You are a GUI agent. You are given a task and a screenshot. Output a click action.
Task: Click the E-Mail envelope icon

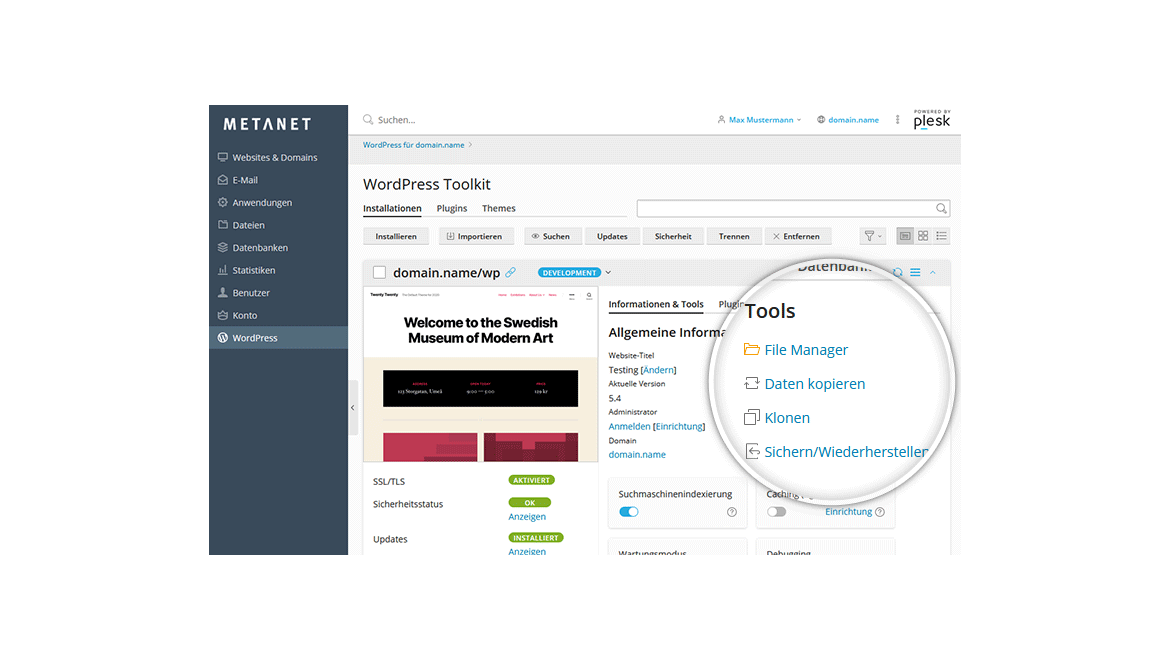[x=222, y=180]
